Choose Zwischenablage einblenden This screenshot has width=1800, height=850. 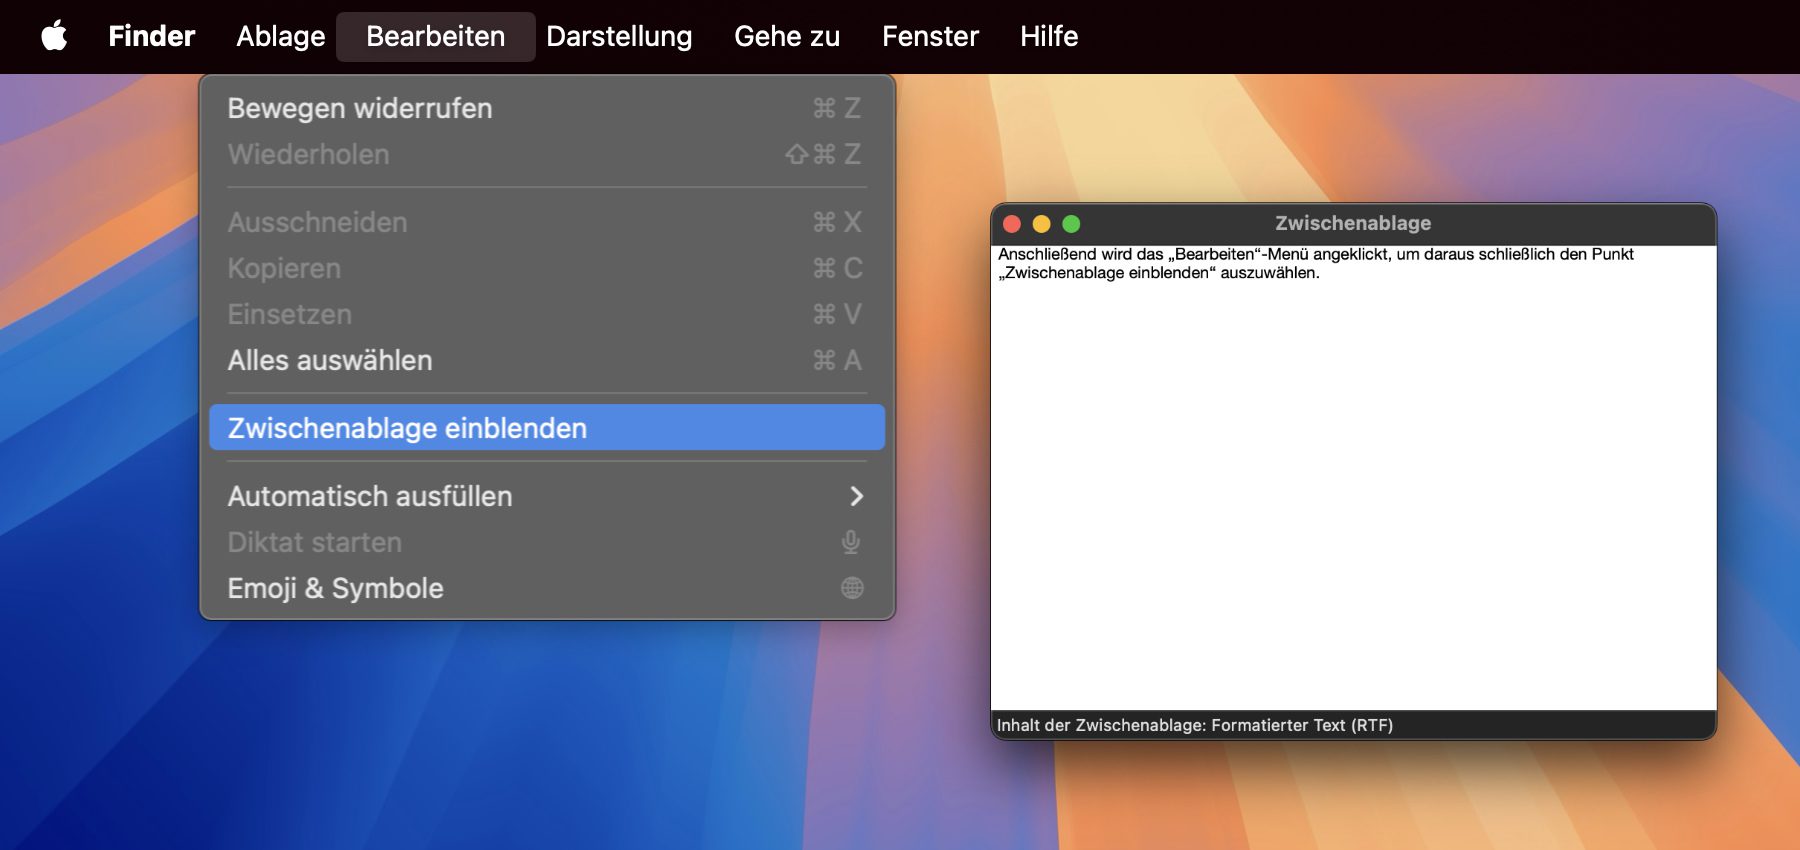point(407,428)
